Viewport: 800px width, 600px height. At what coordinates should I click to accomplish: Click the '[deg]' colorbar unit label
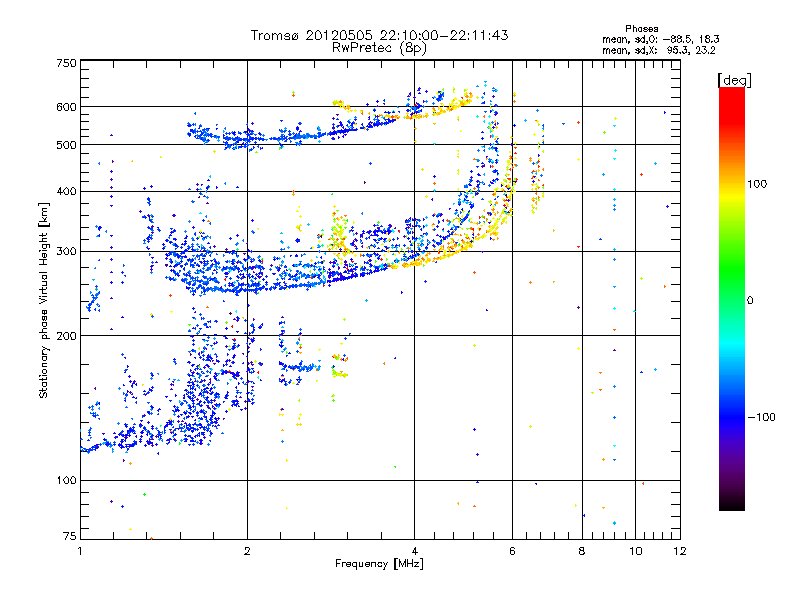pos(734,80)
